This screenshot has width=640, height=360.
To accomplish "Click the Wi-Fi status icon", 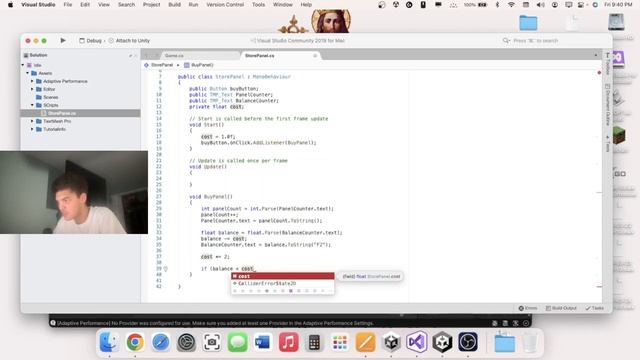I will (511, 4).
